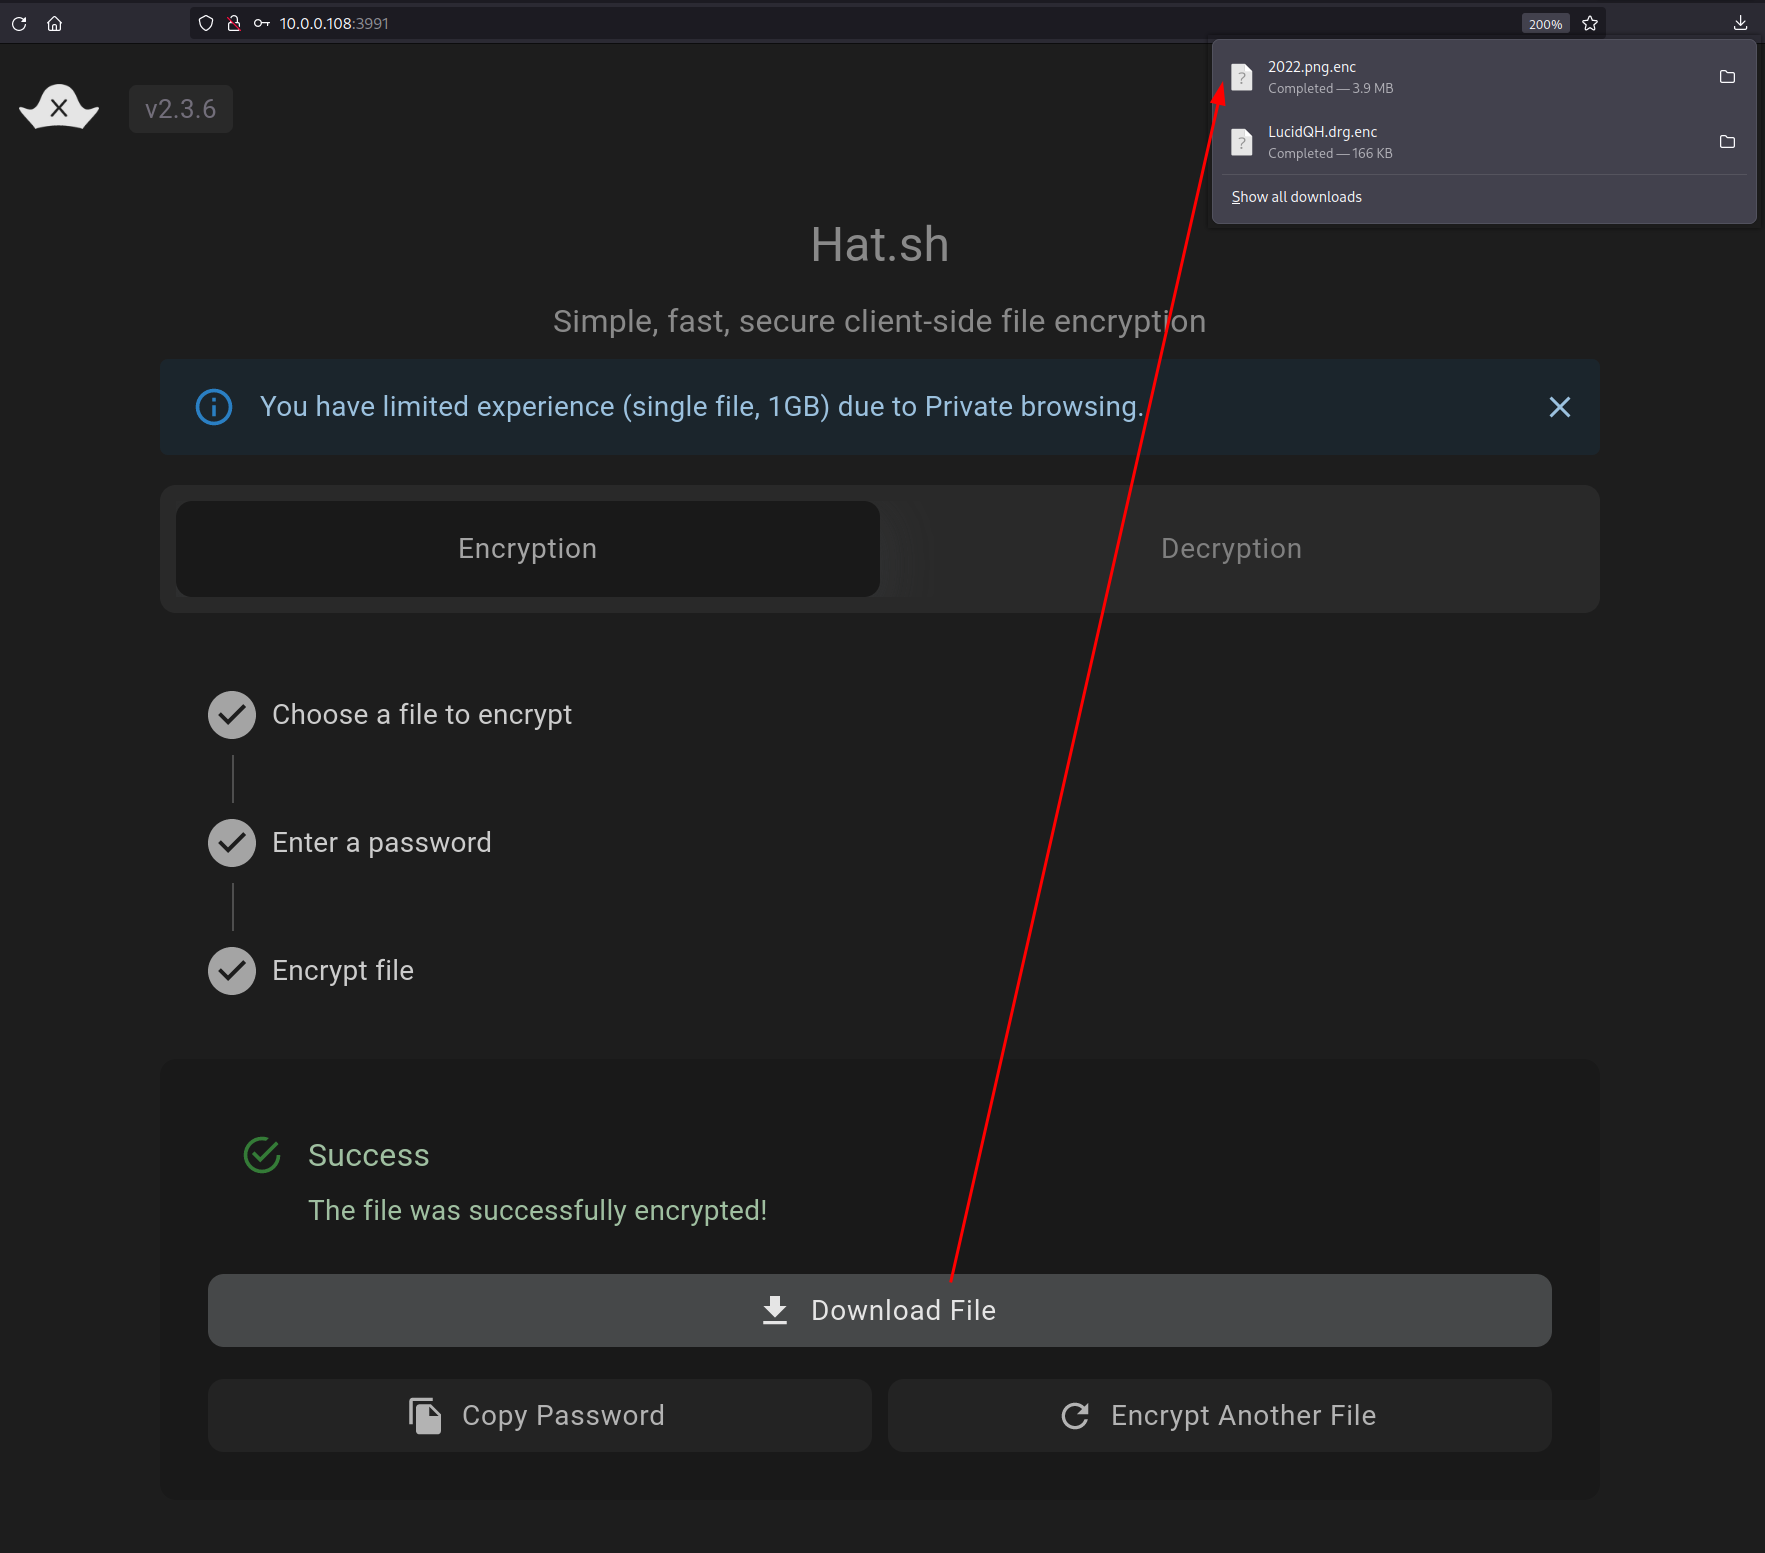The image size is (1765, 1553).
Task: Open the tracking protection shield icon
Action: coord(206,23)
